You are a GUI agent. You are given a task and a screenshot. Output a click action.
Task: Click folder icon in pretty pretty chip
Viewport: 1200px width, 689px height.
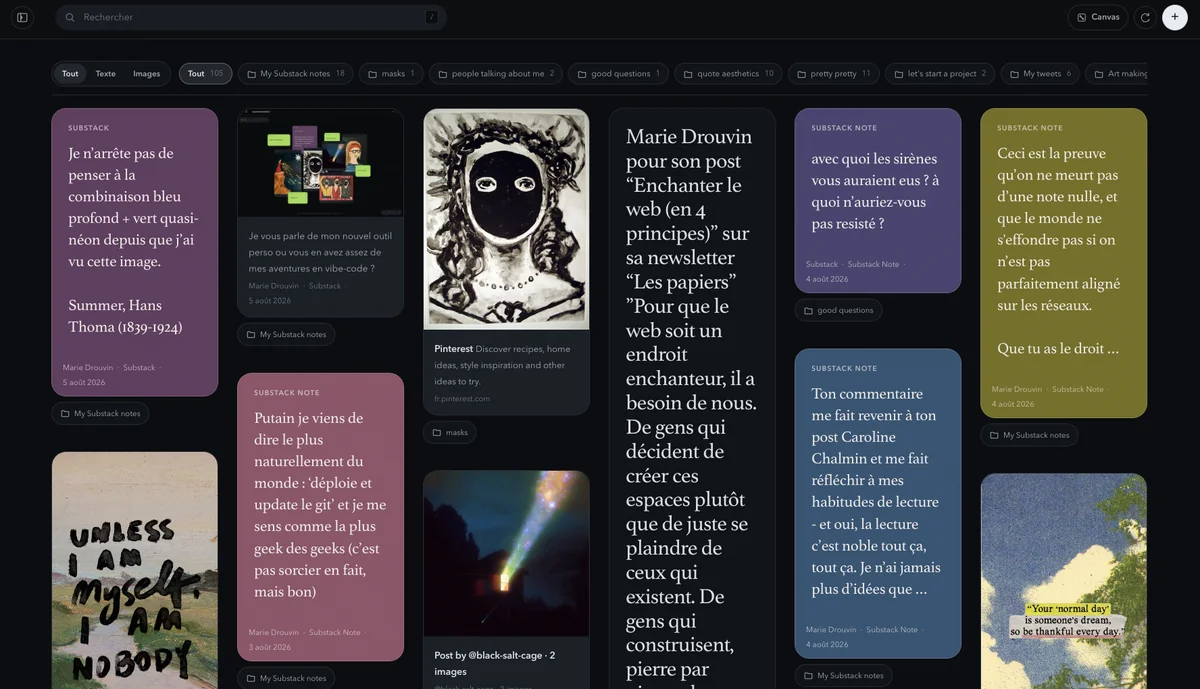coord(801,74)
